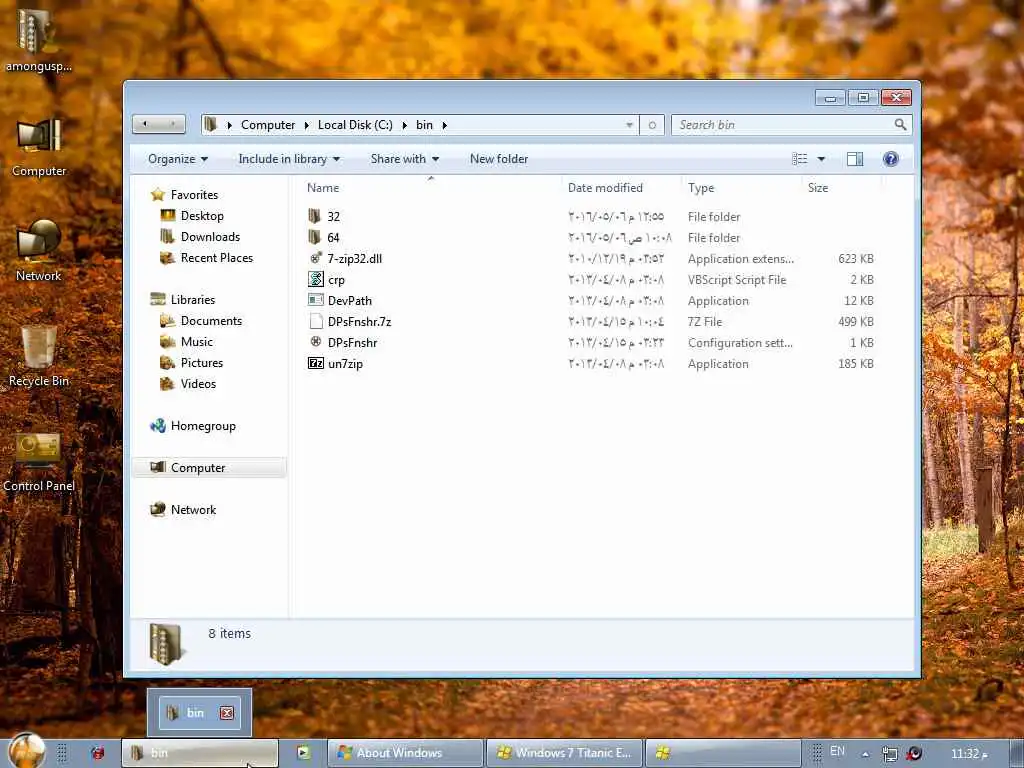Viewport: 1024px width, 768px height.
Task: Go forward with the Forward arrow
Action: pyautogui.click(x=173, y=124)
